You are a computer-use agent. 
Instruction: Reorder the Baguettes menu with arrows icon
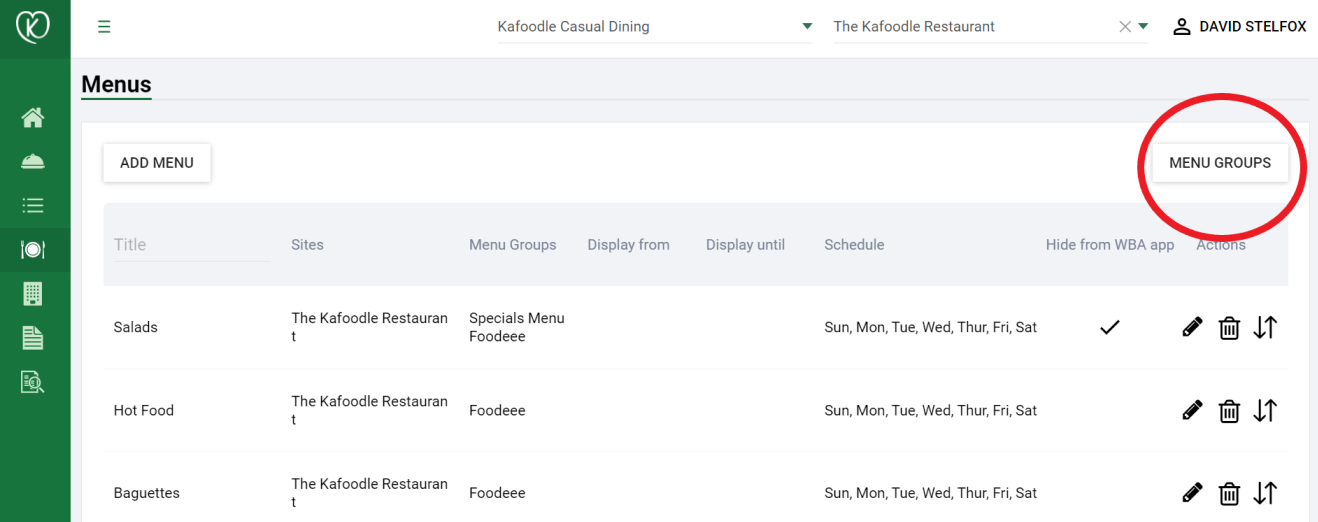(1265, 493)
